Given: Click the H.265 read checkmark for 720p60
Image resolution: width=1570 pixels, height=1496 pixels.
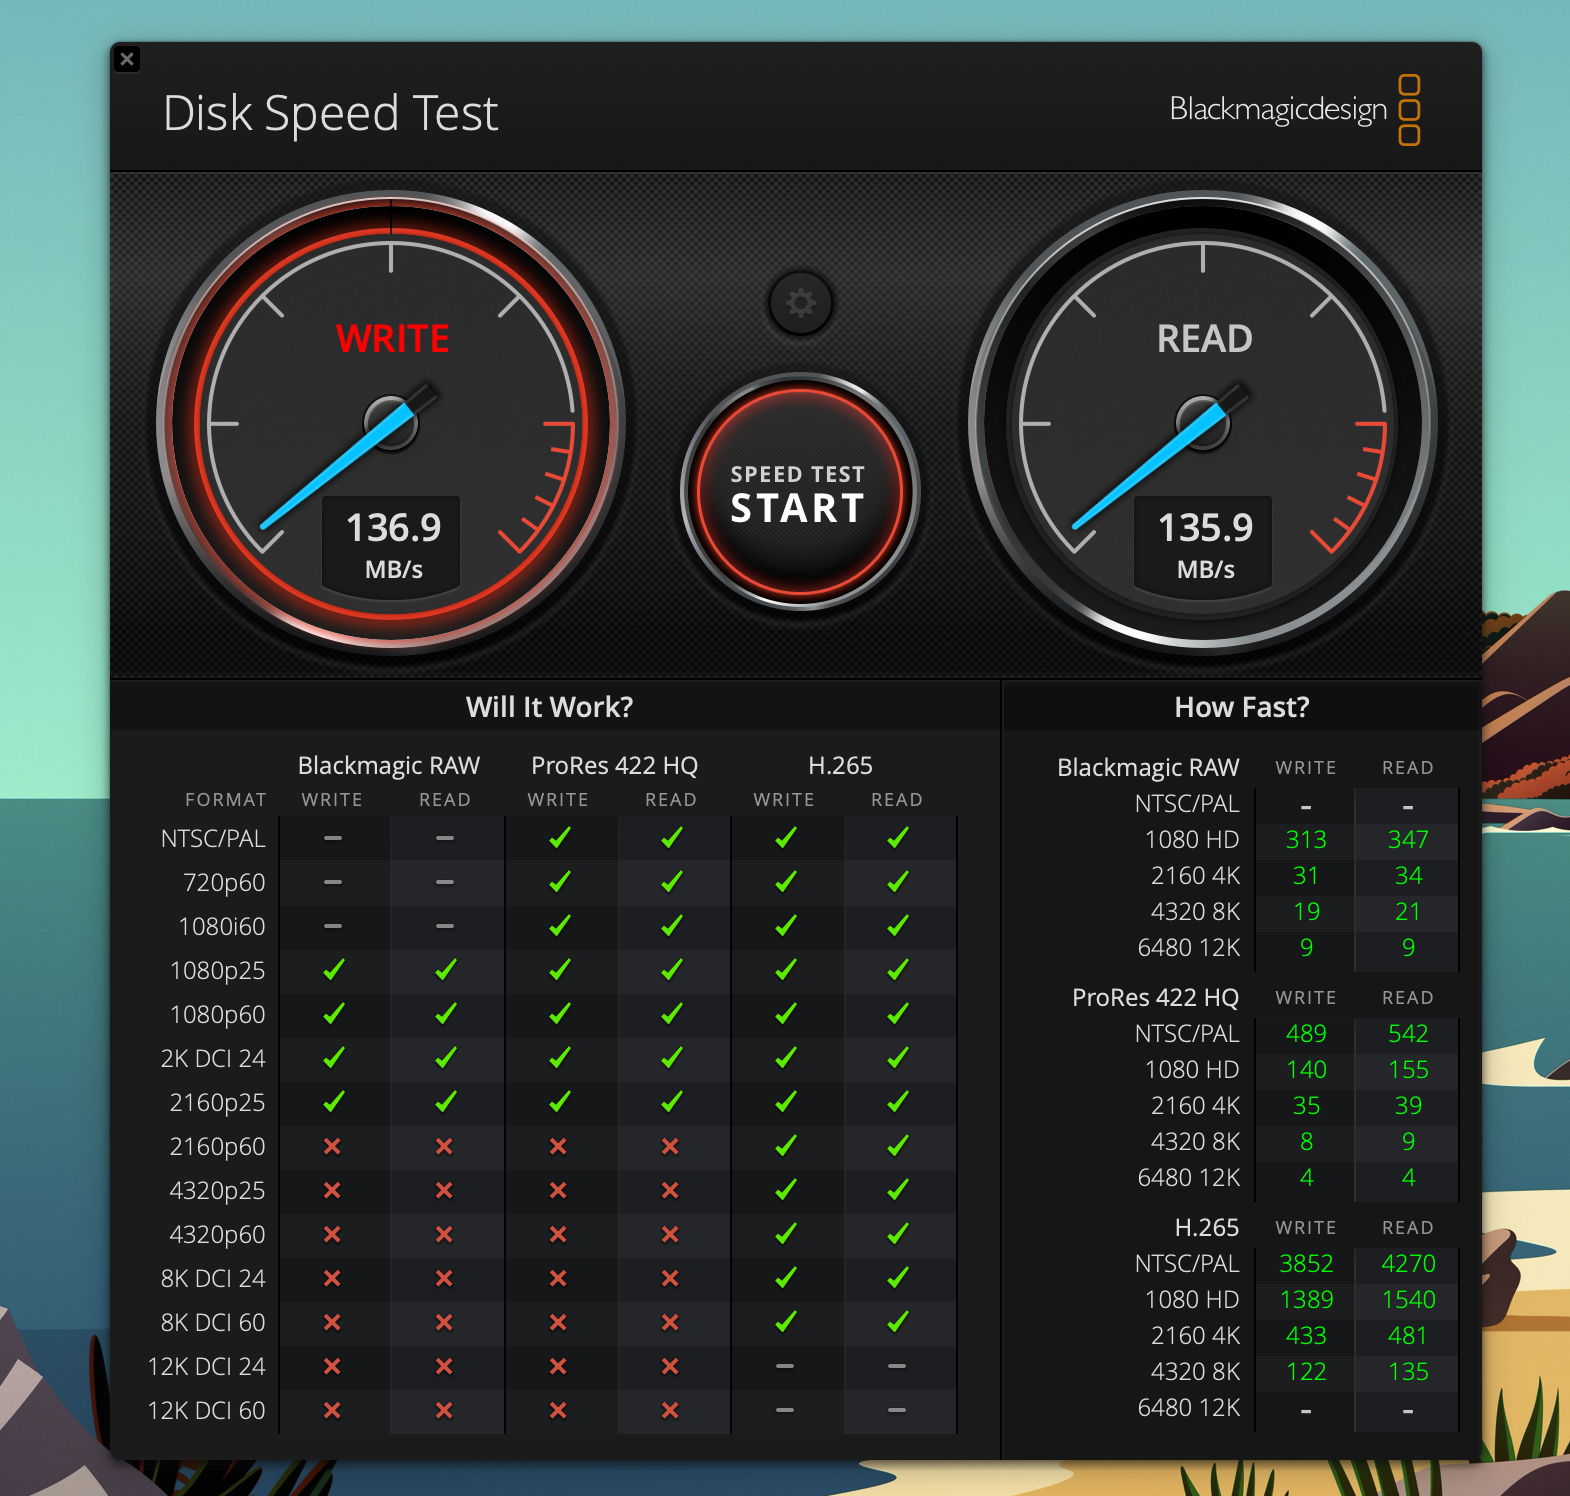Looking at the screenshot, I should (897, 881).
